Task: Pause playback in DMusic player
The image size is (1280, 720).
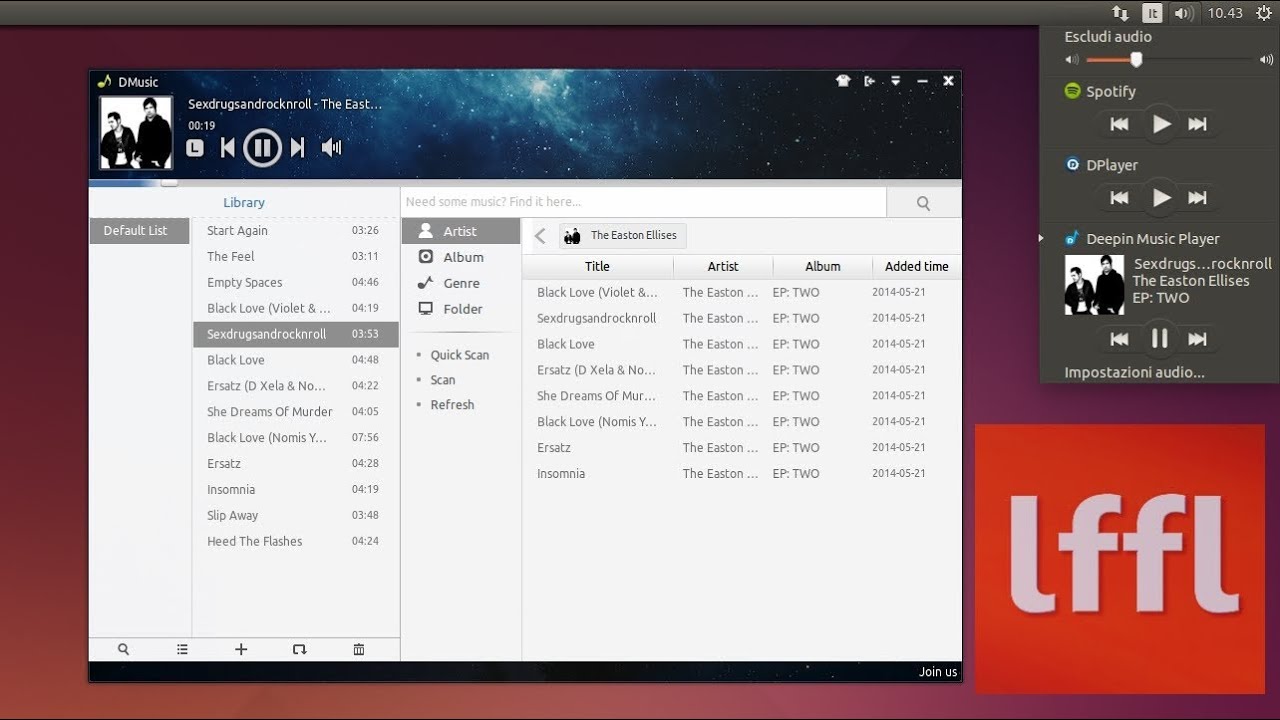Action: (262, 148)
